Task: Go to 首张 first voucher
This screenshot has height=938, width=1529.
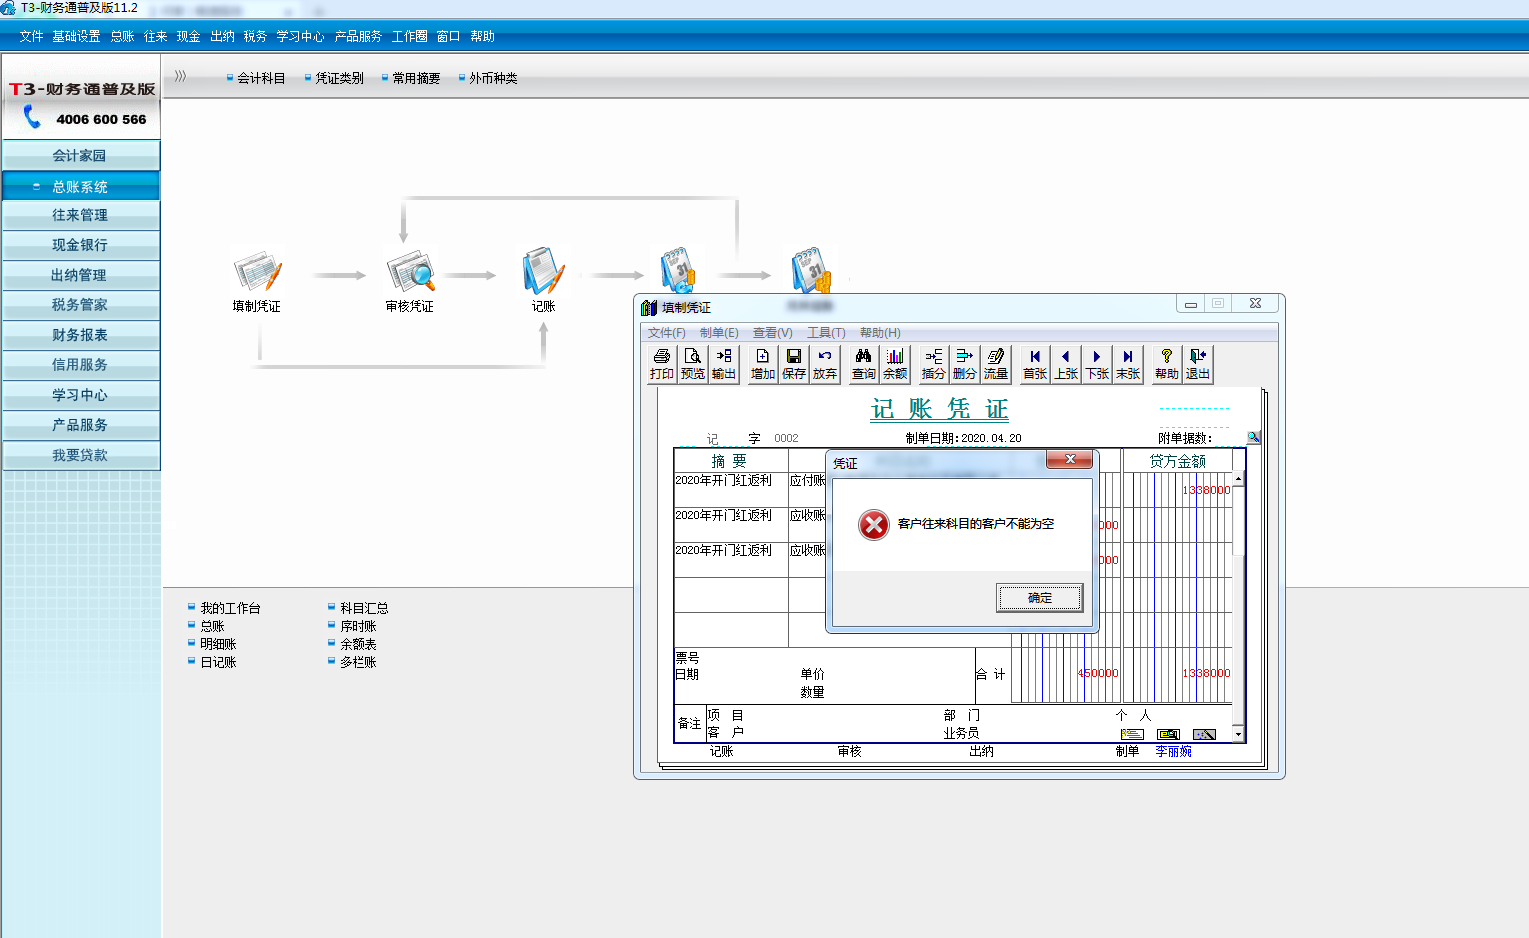Action: 1035,364
